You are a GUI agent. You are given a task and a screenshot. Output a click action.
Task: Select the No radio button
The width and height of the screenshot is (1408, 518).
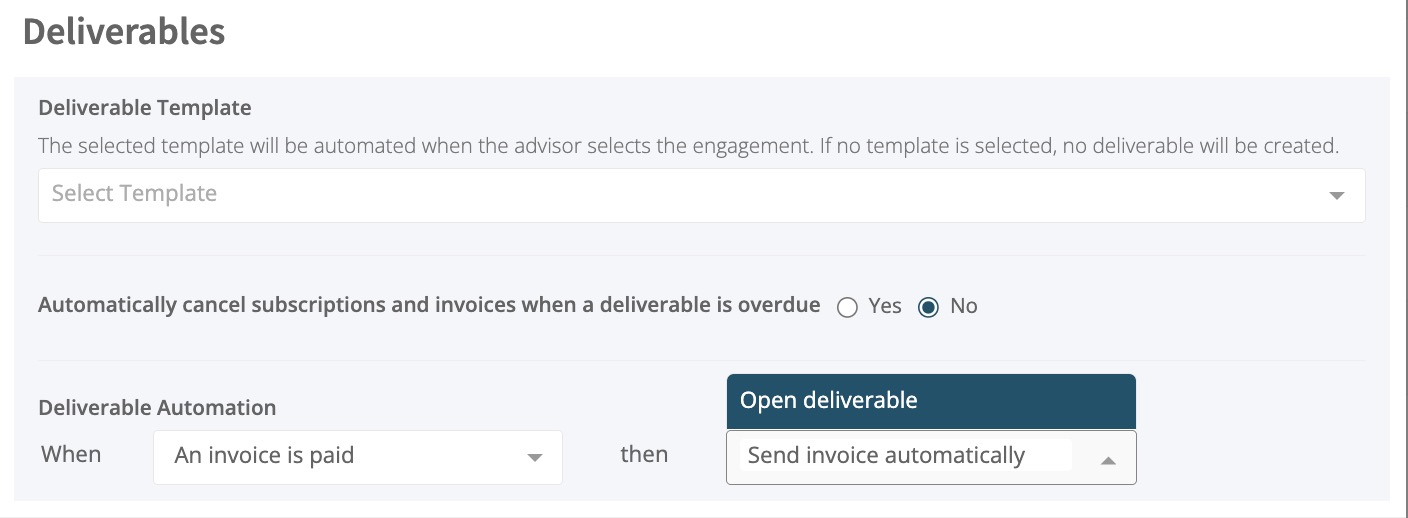(x=928, y=307)
